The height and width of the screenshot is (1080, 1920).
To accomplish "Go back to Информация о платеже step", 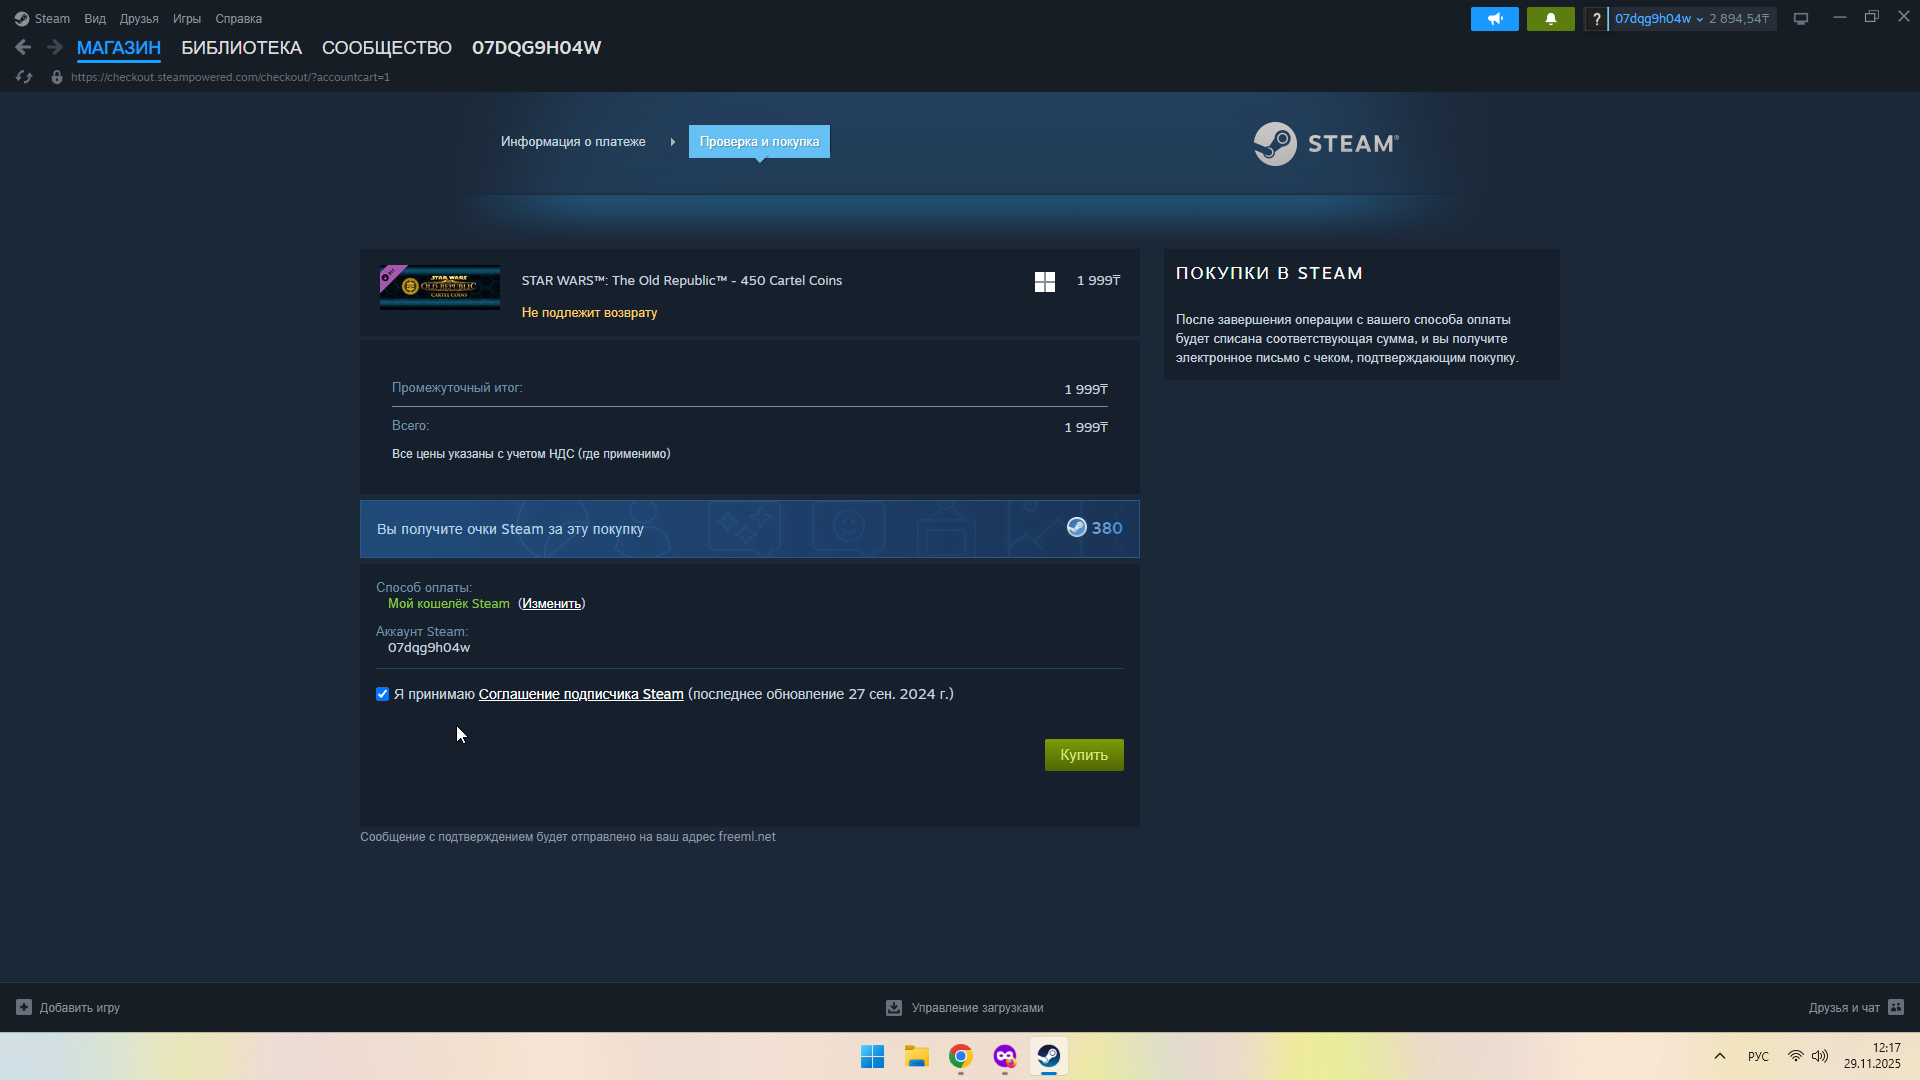I will click(x=573, y=142).
